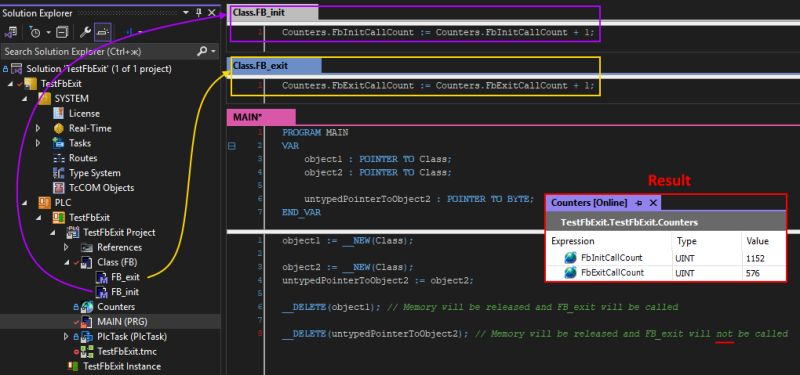Toggle the Preview Selected Items button
Viewport: 800px width, 375px height.
tap(103, 33)
